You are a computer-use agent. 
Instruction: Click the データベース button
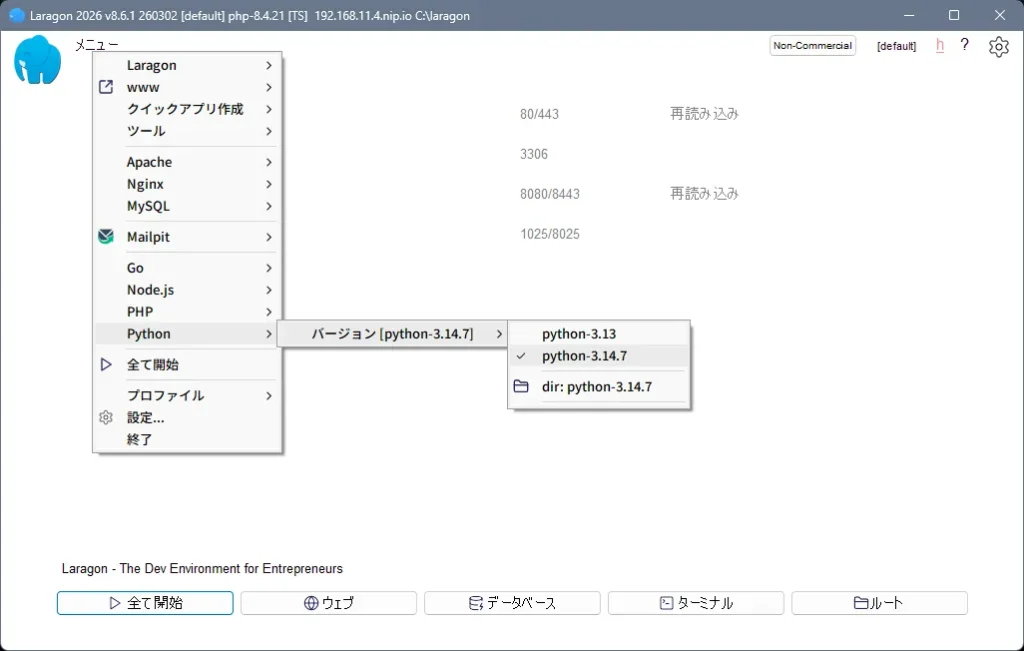pos(512,603)
